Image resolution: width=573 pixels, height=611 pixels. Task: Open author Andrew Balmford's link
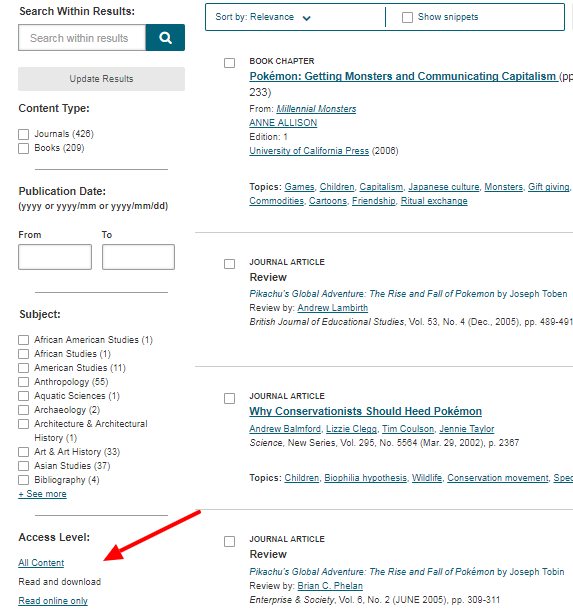click(x=285, y=429)
